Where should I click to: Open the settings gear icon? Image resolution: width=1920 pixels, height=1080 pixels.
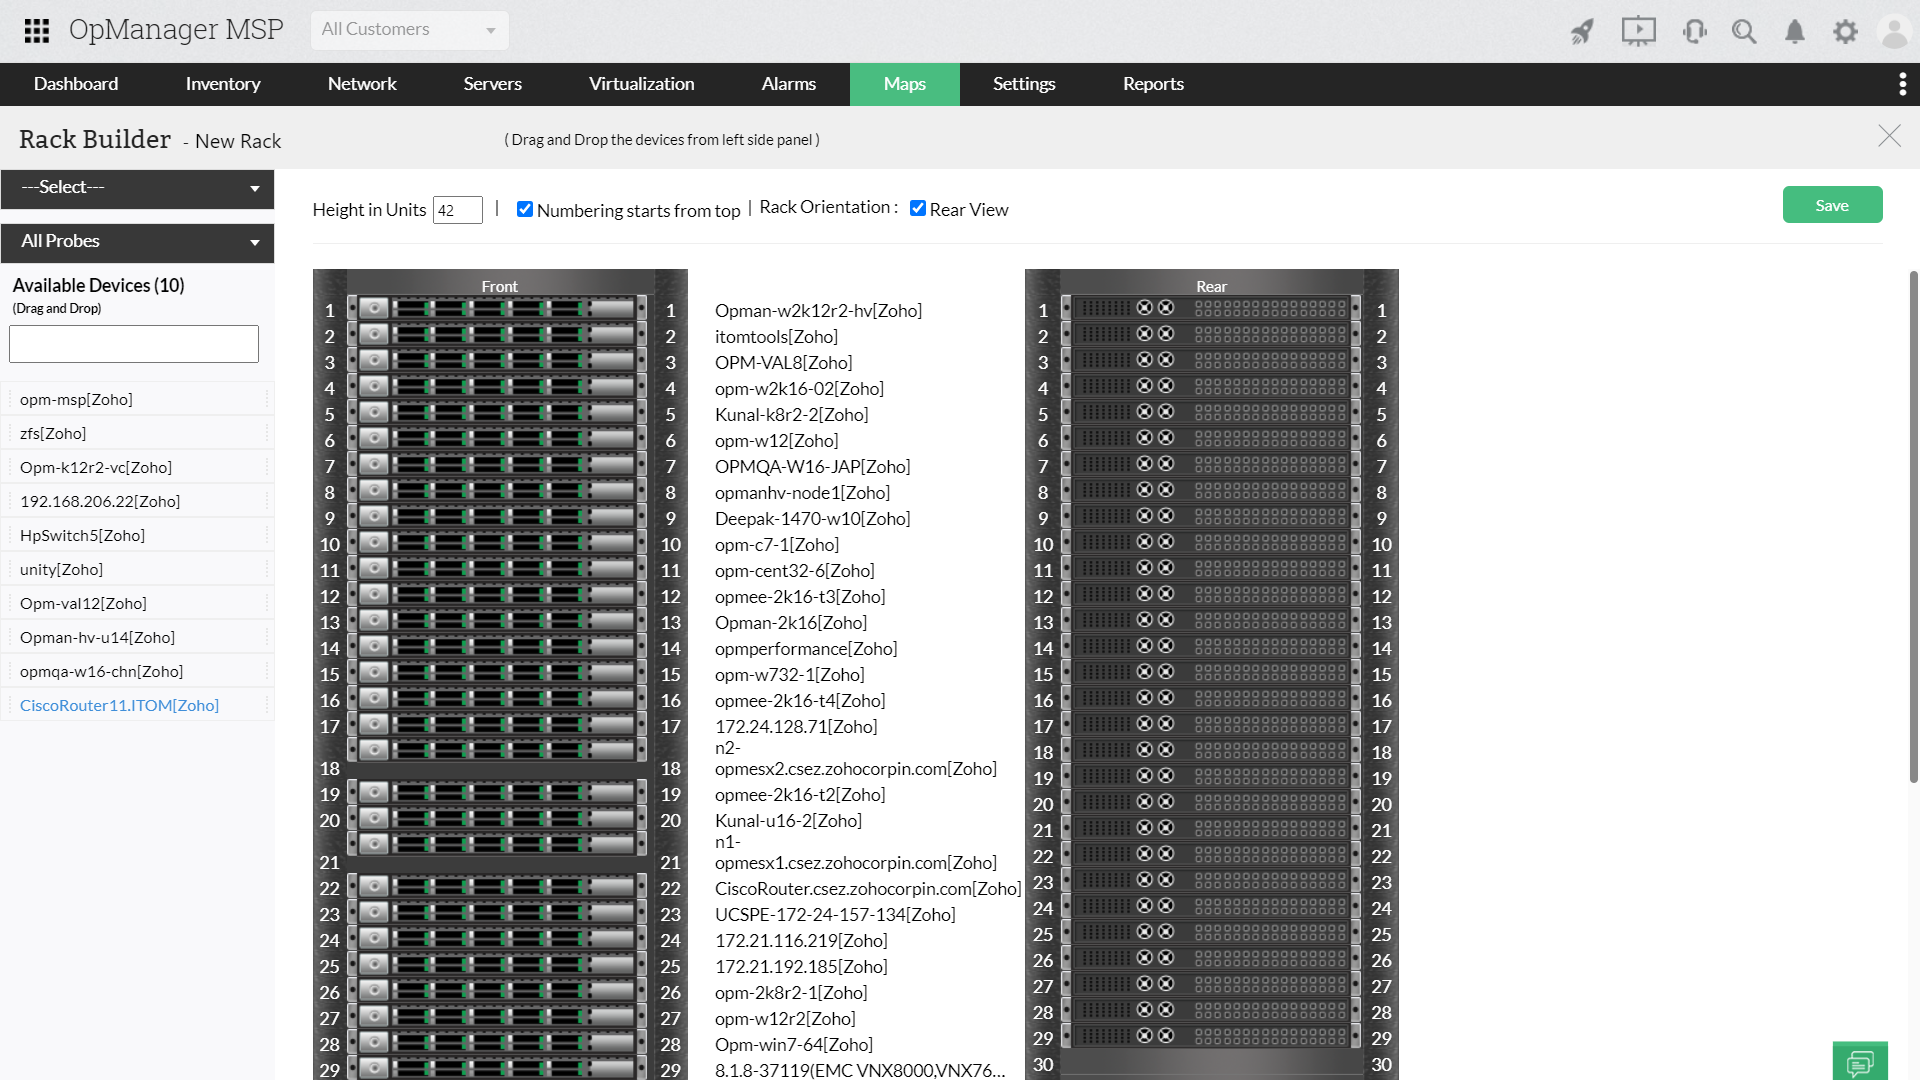pos(1845,31)
